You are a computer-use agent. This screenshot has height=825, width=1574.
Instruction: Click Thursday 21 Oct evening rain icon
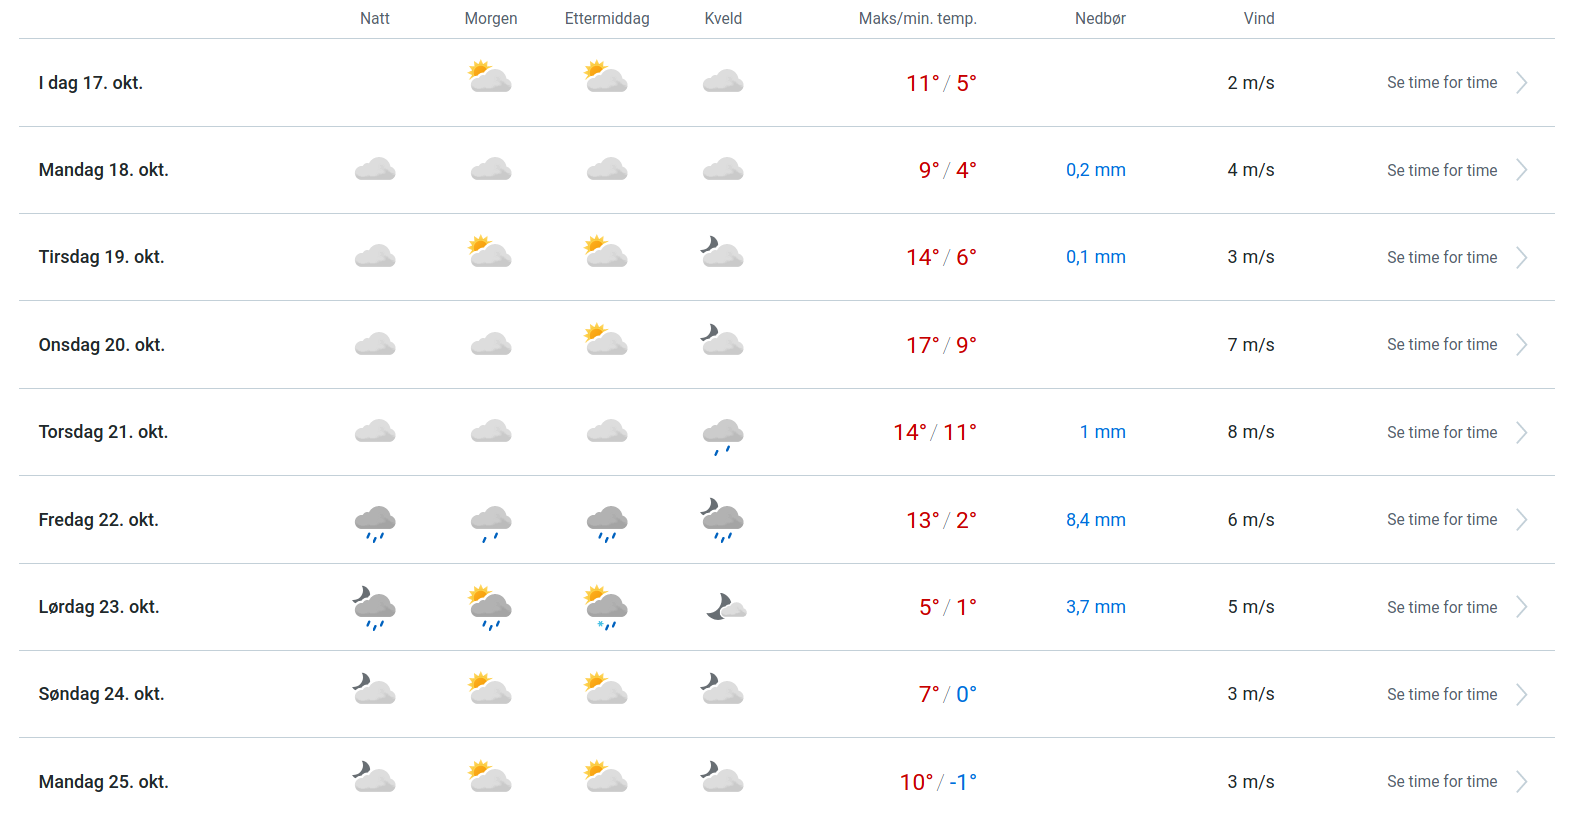point(723,435)
